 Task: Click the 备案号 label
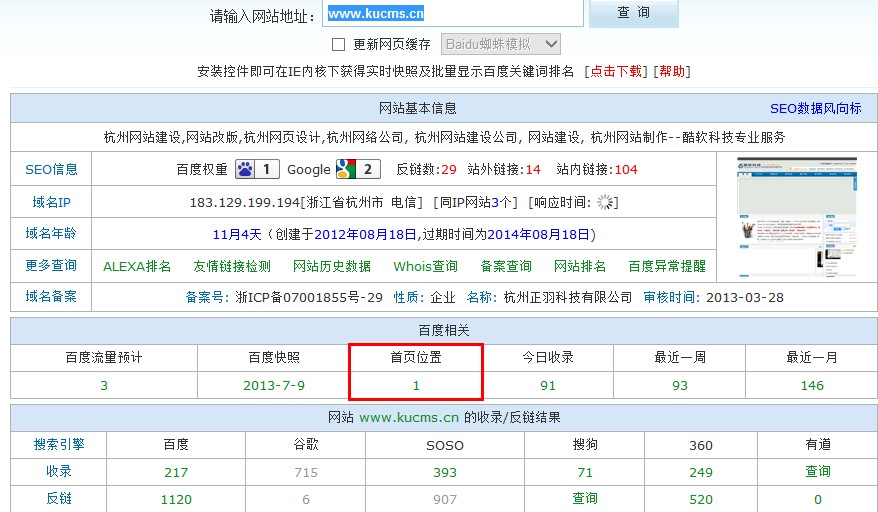(x=207, y=297)
